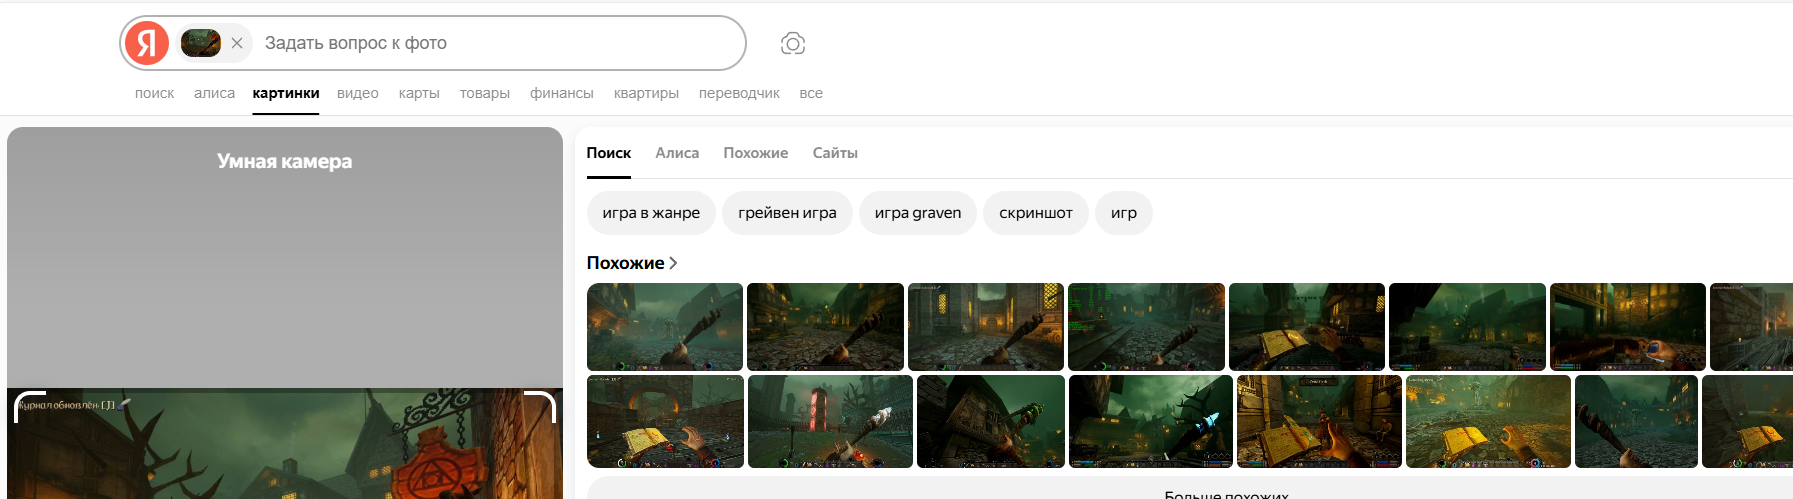The height and width of the screenshot is (499, 1793).
Task: Open the thumbnail with white-tipped torch staff
Action: coord(830,421)
